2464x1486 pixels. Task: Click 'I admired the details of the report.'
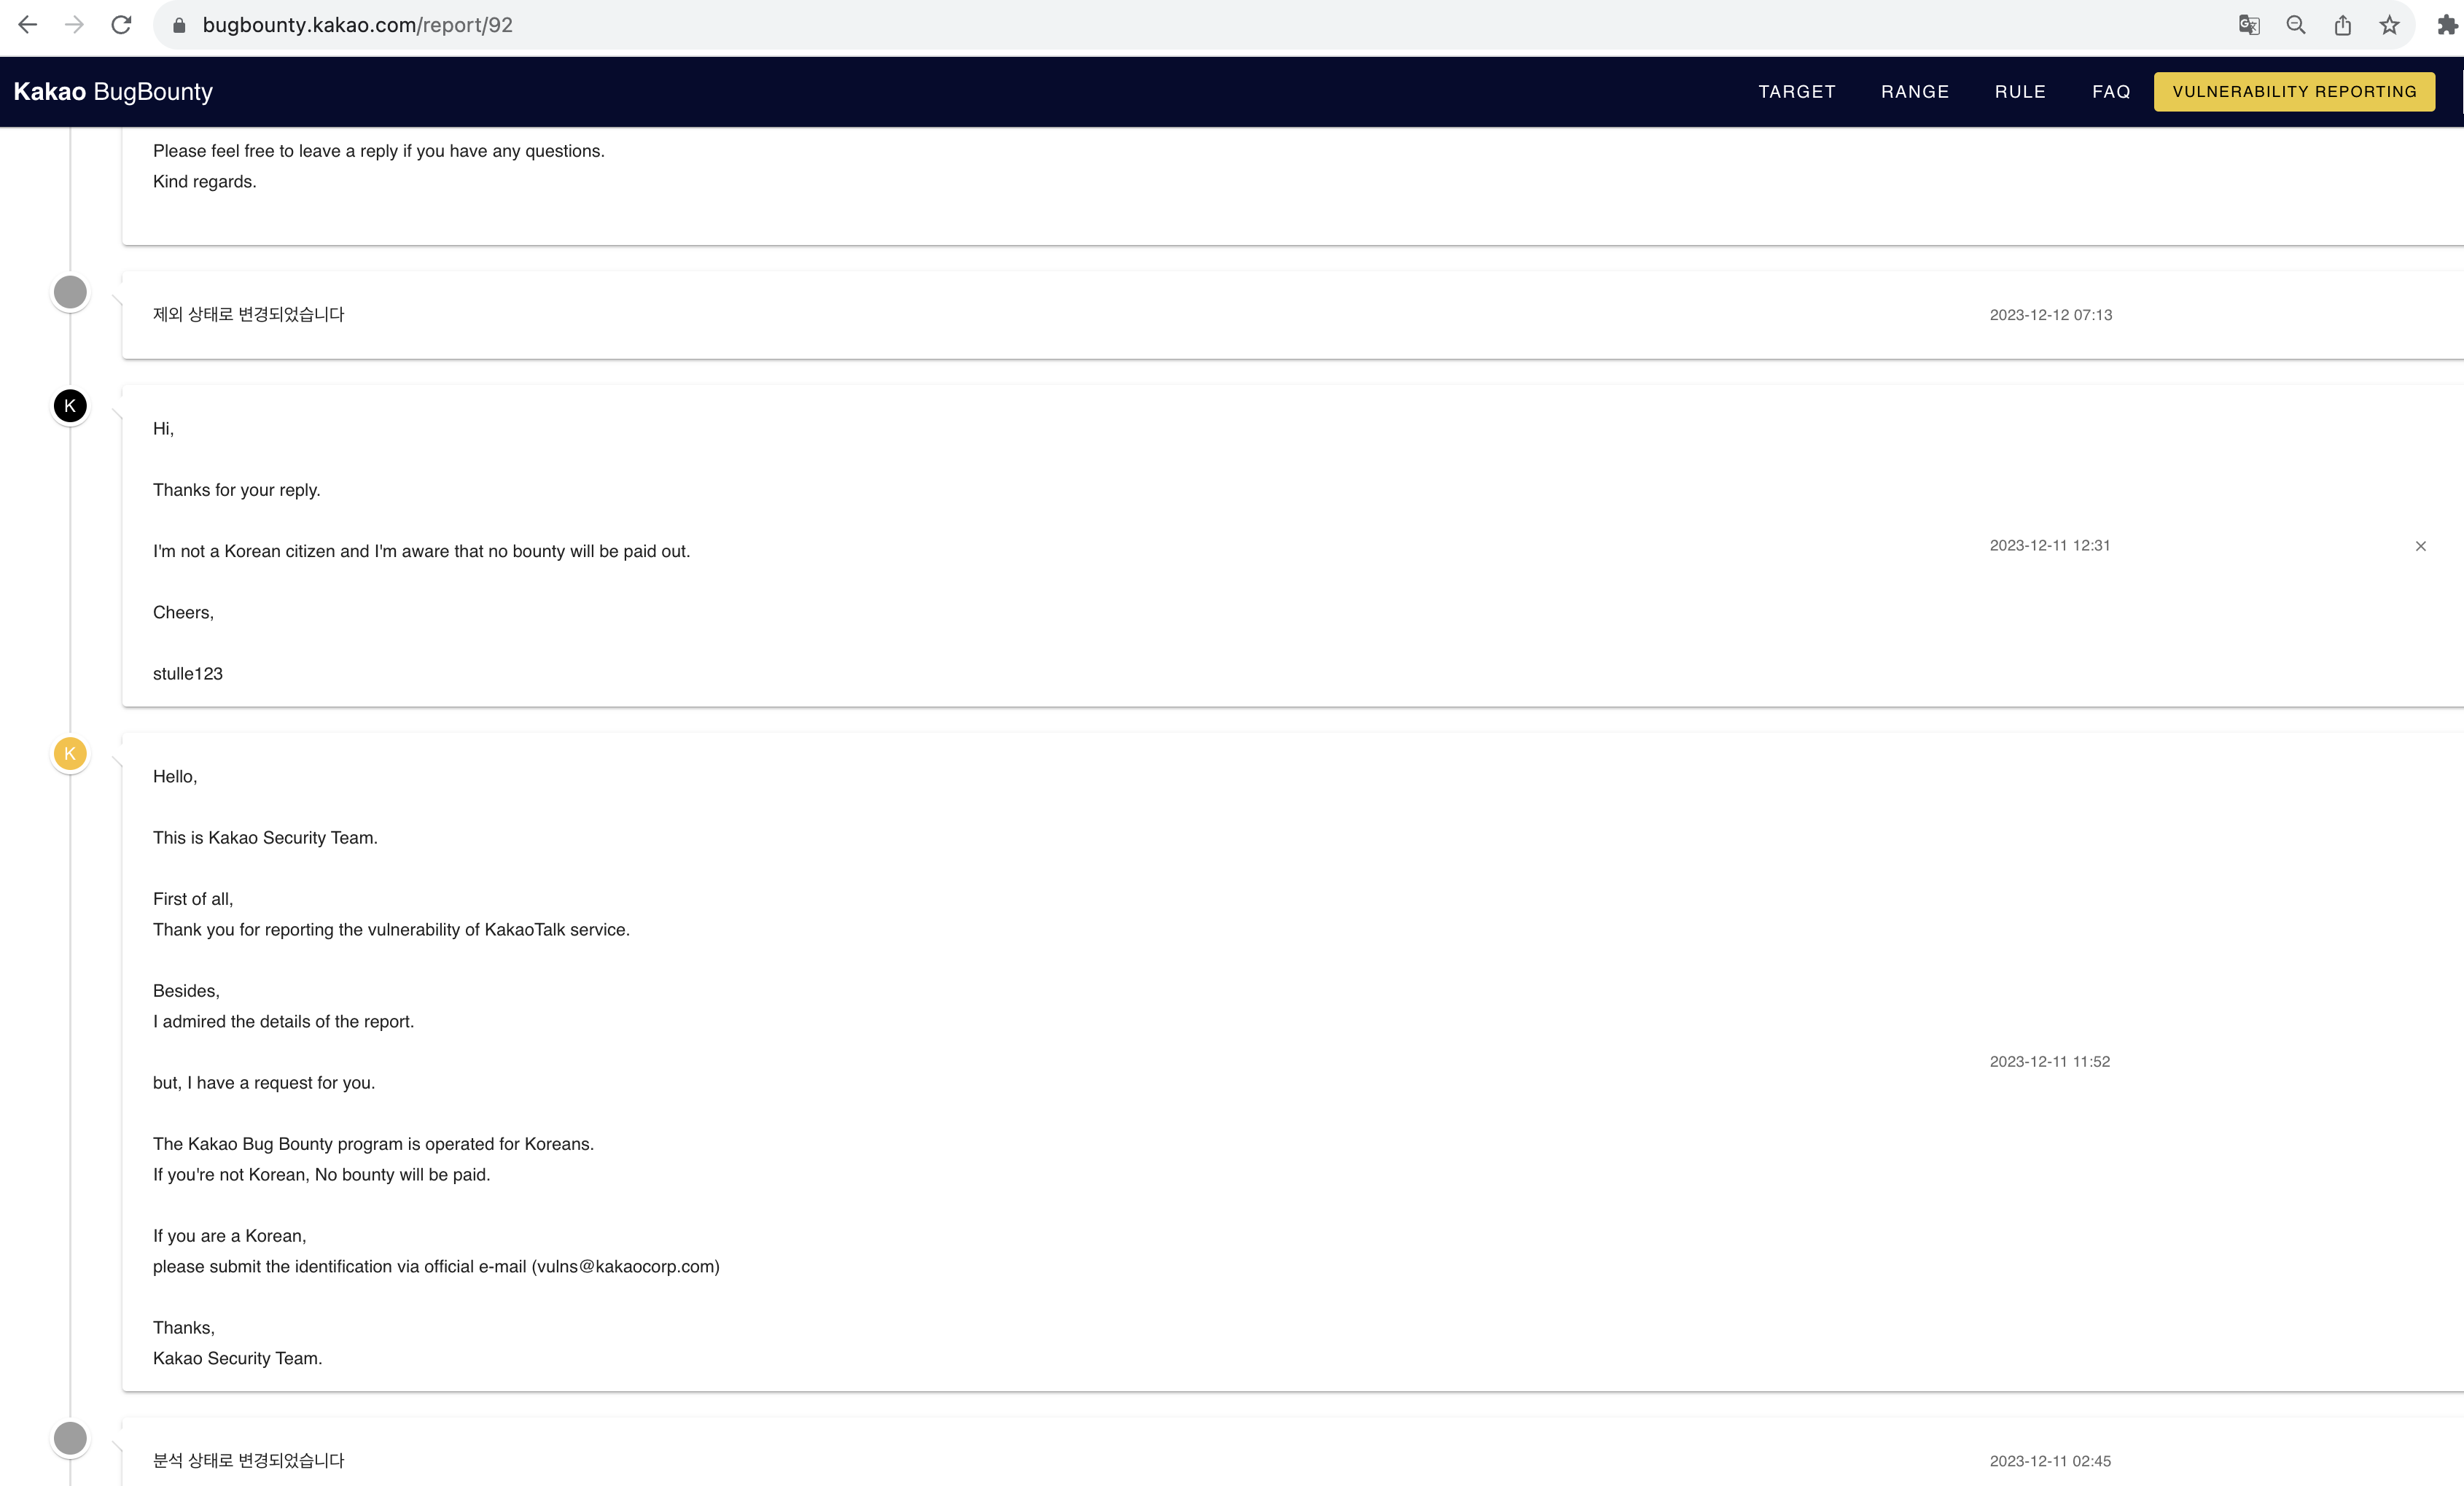click(283, 1021)
